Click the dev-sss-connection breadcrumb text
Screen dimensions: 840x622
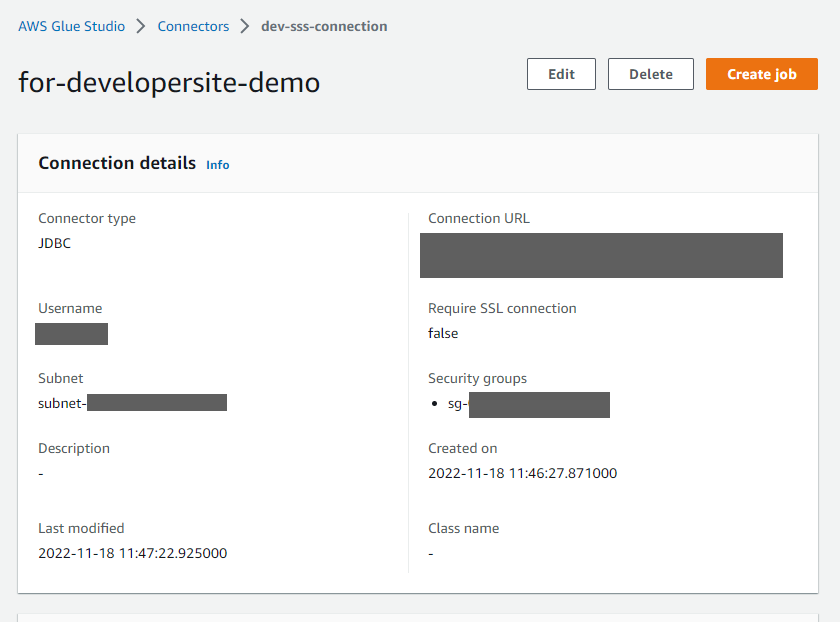[x=324, y=26]
